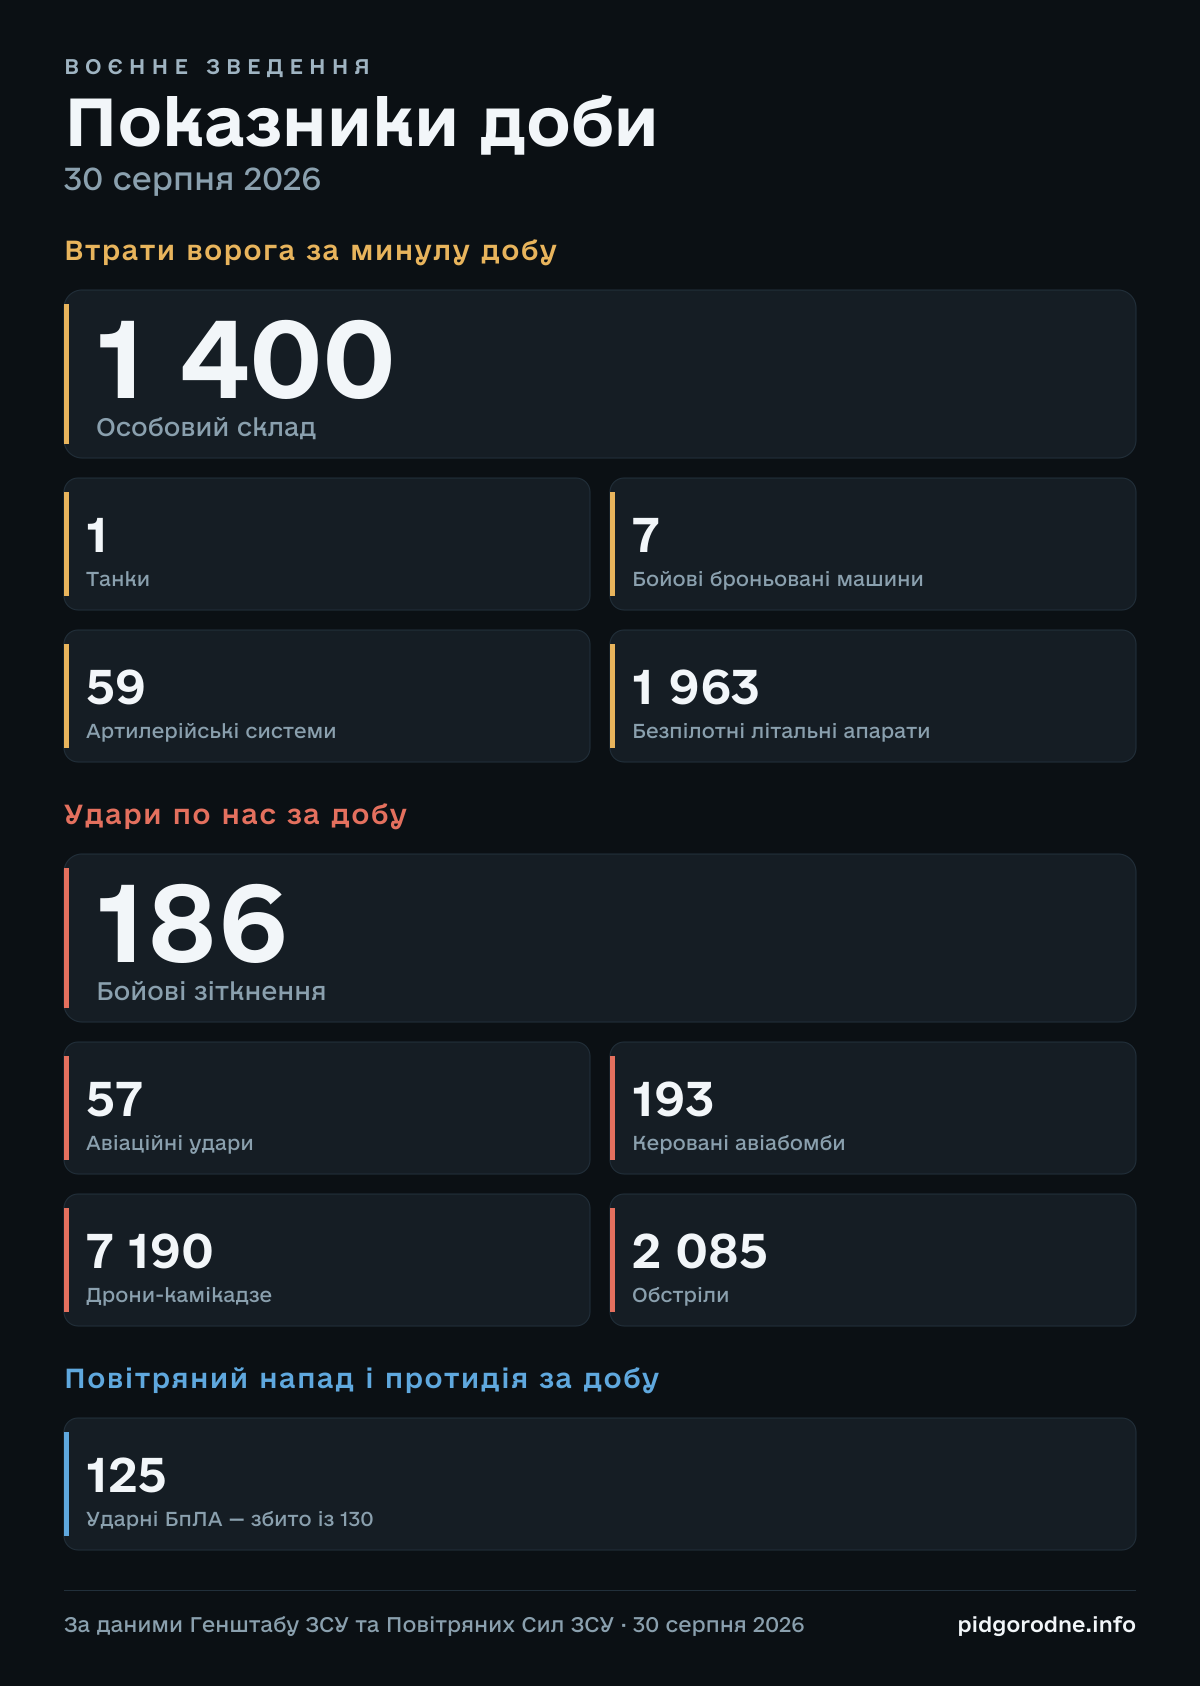Click the large '1 400' number

(245, 361)
